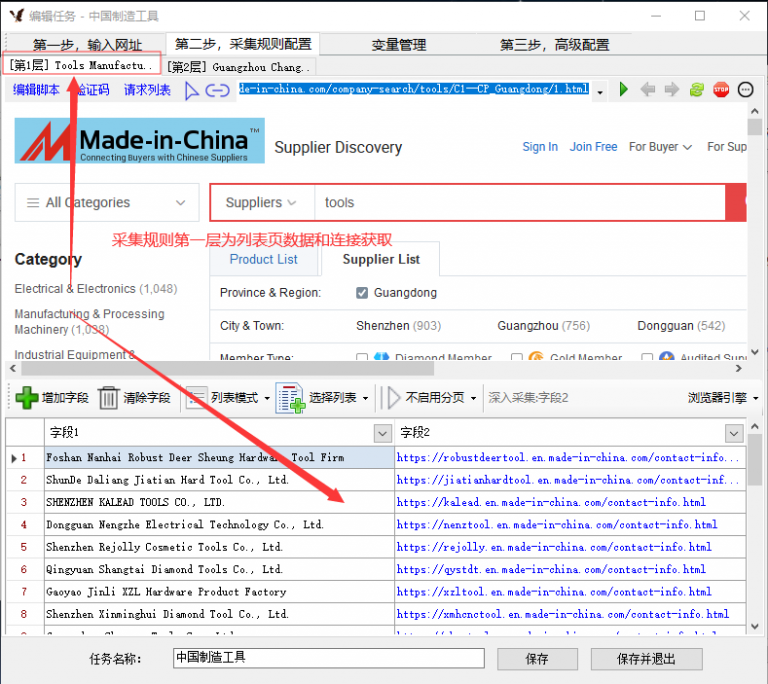Click the browser forward arrow icon
This screenshot has height=684, width=768.
tap(672, 90)
